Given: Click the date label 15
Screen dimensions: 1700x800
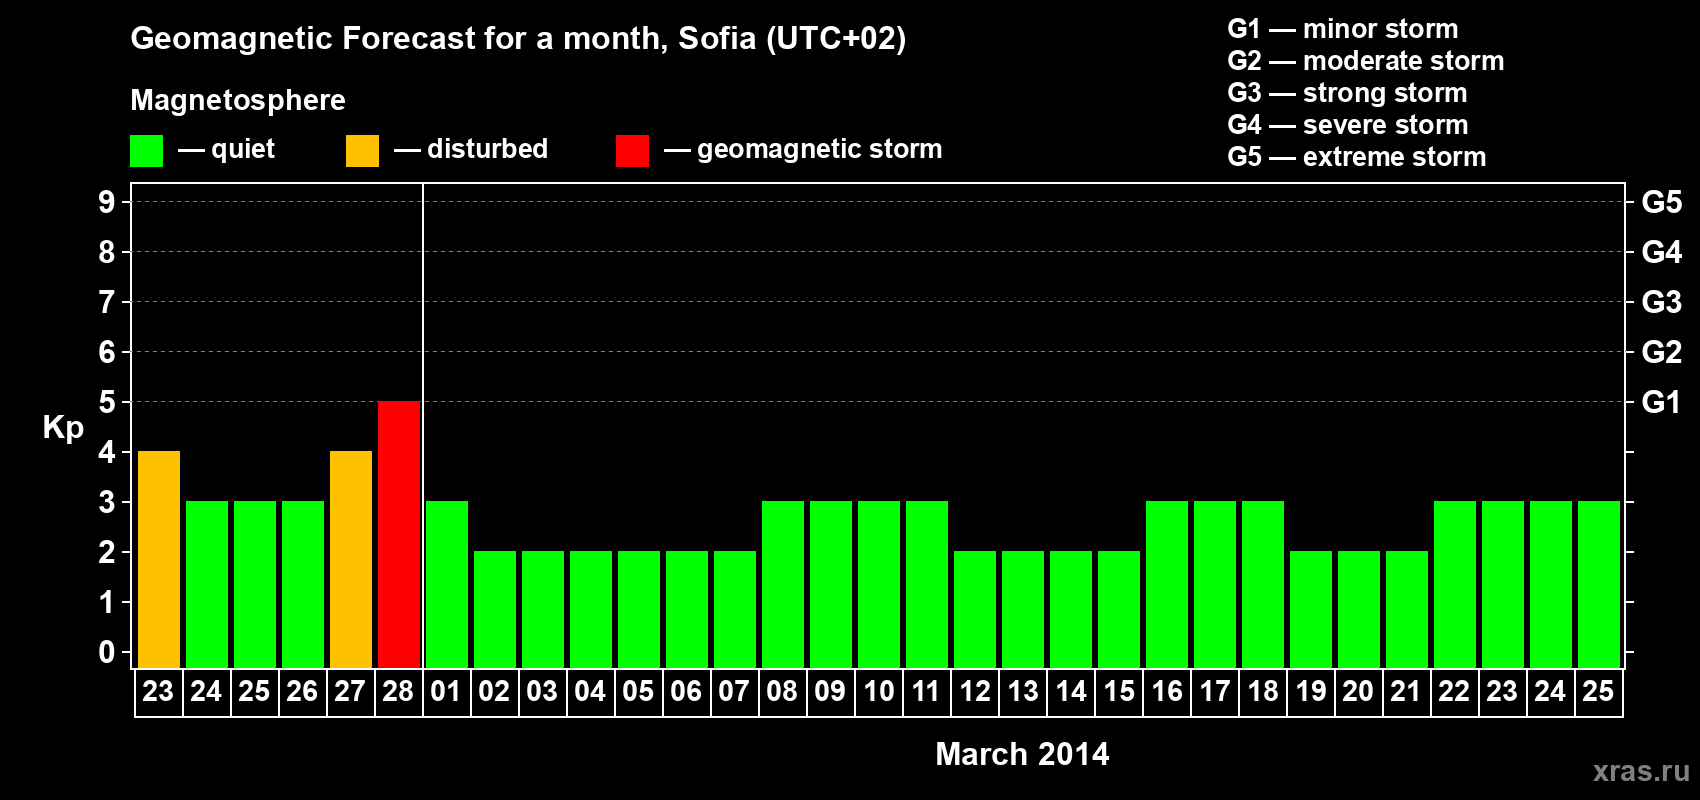Looking at the screenshot, I should tap(1119, 692).
